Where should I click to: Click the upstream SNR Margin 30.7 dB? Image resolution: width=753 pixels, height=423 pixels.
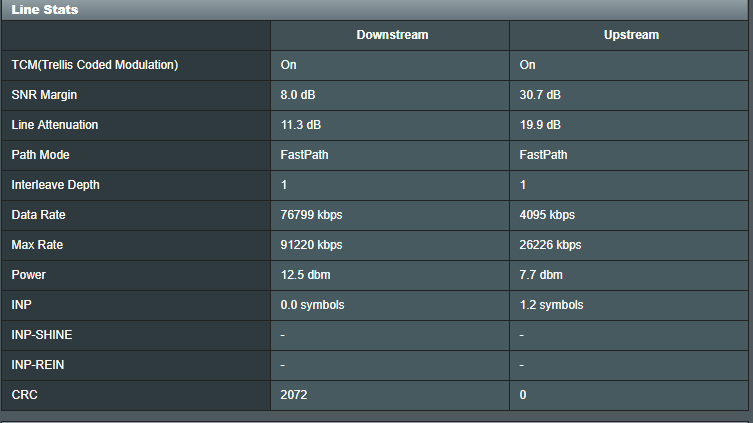pyautogui.click(x=540, y=95)
